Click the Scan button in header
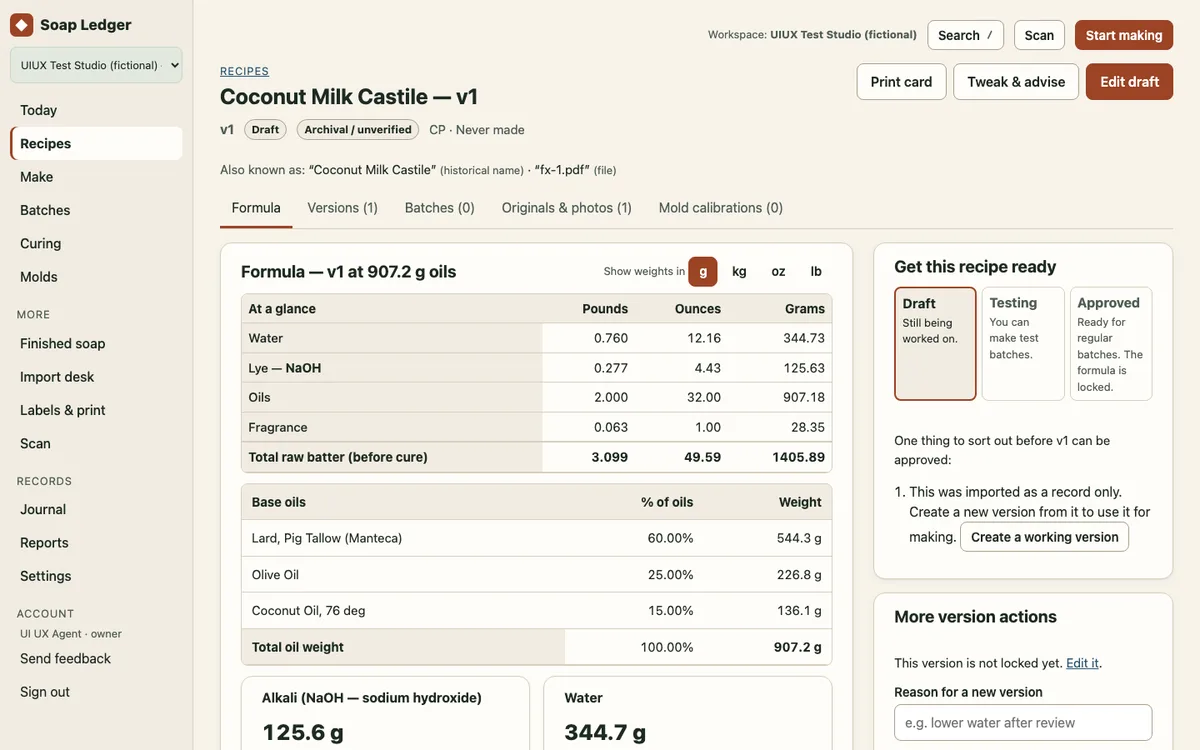The image size is (1200, 750). coord(1039,35)
